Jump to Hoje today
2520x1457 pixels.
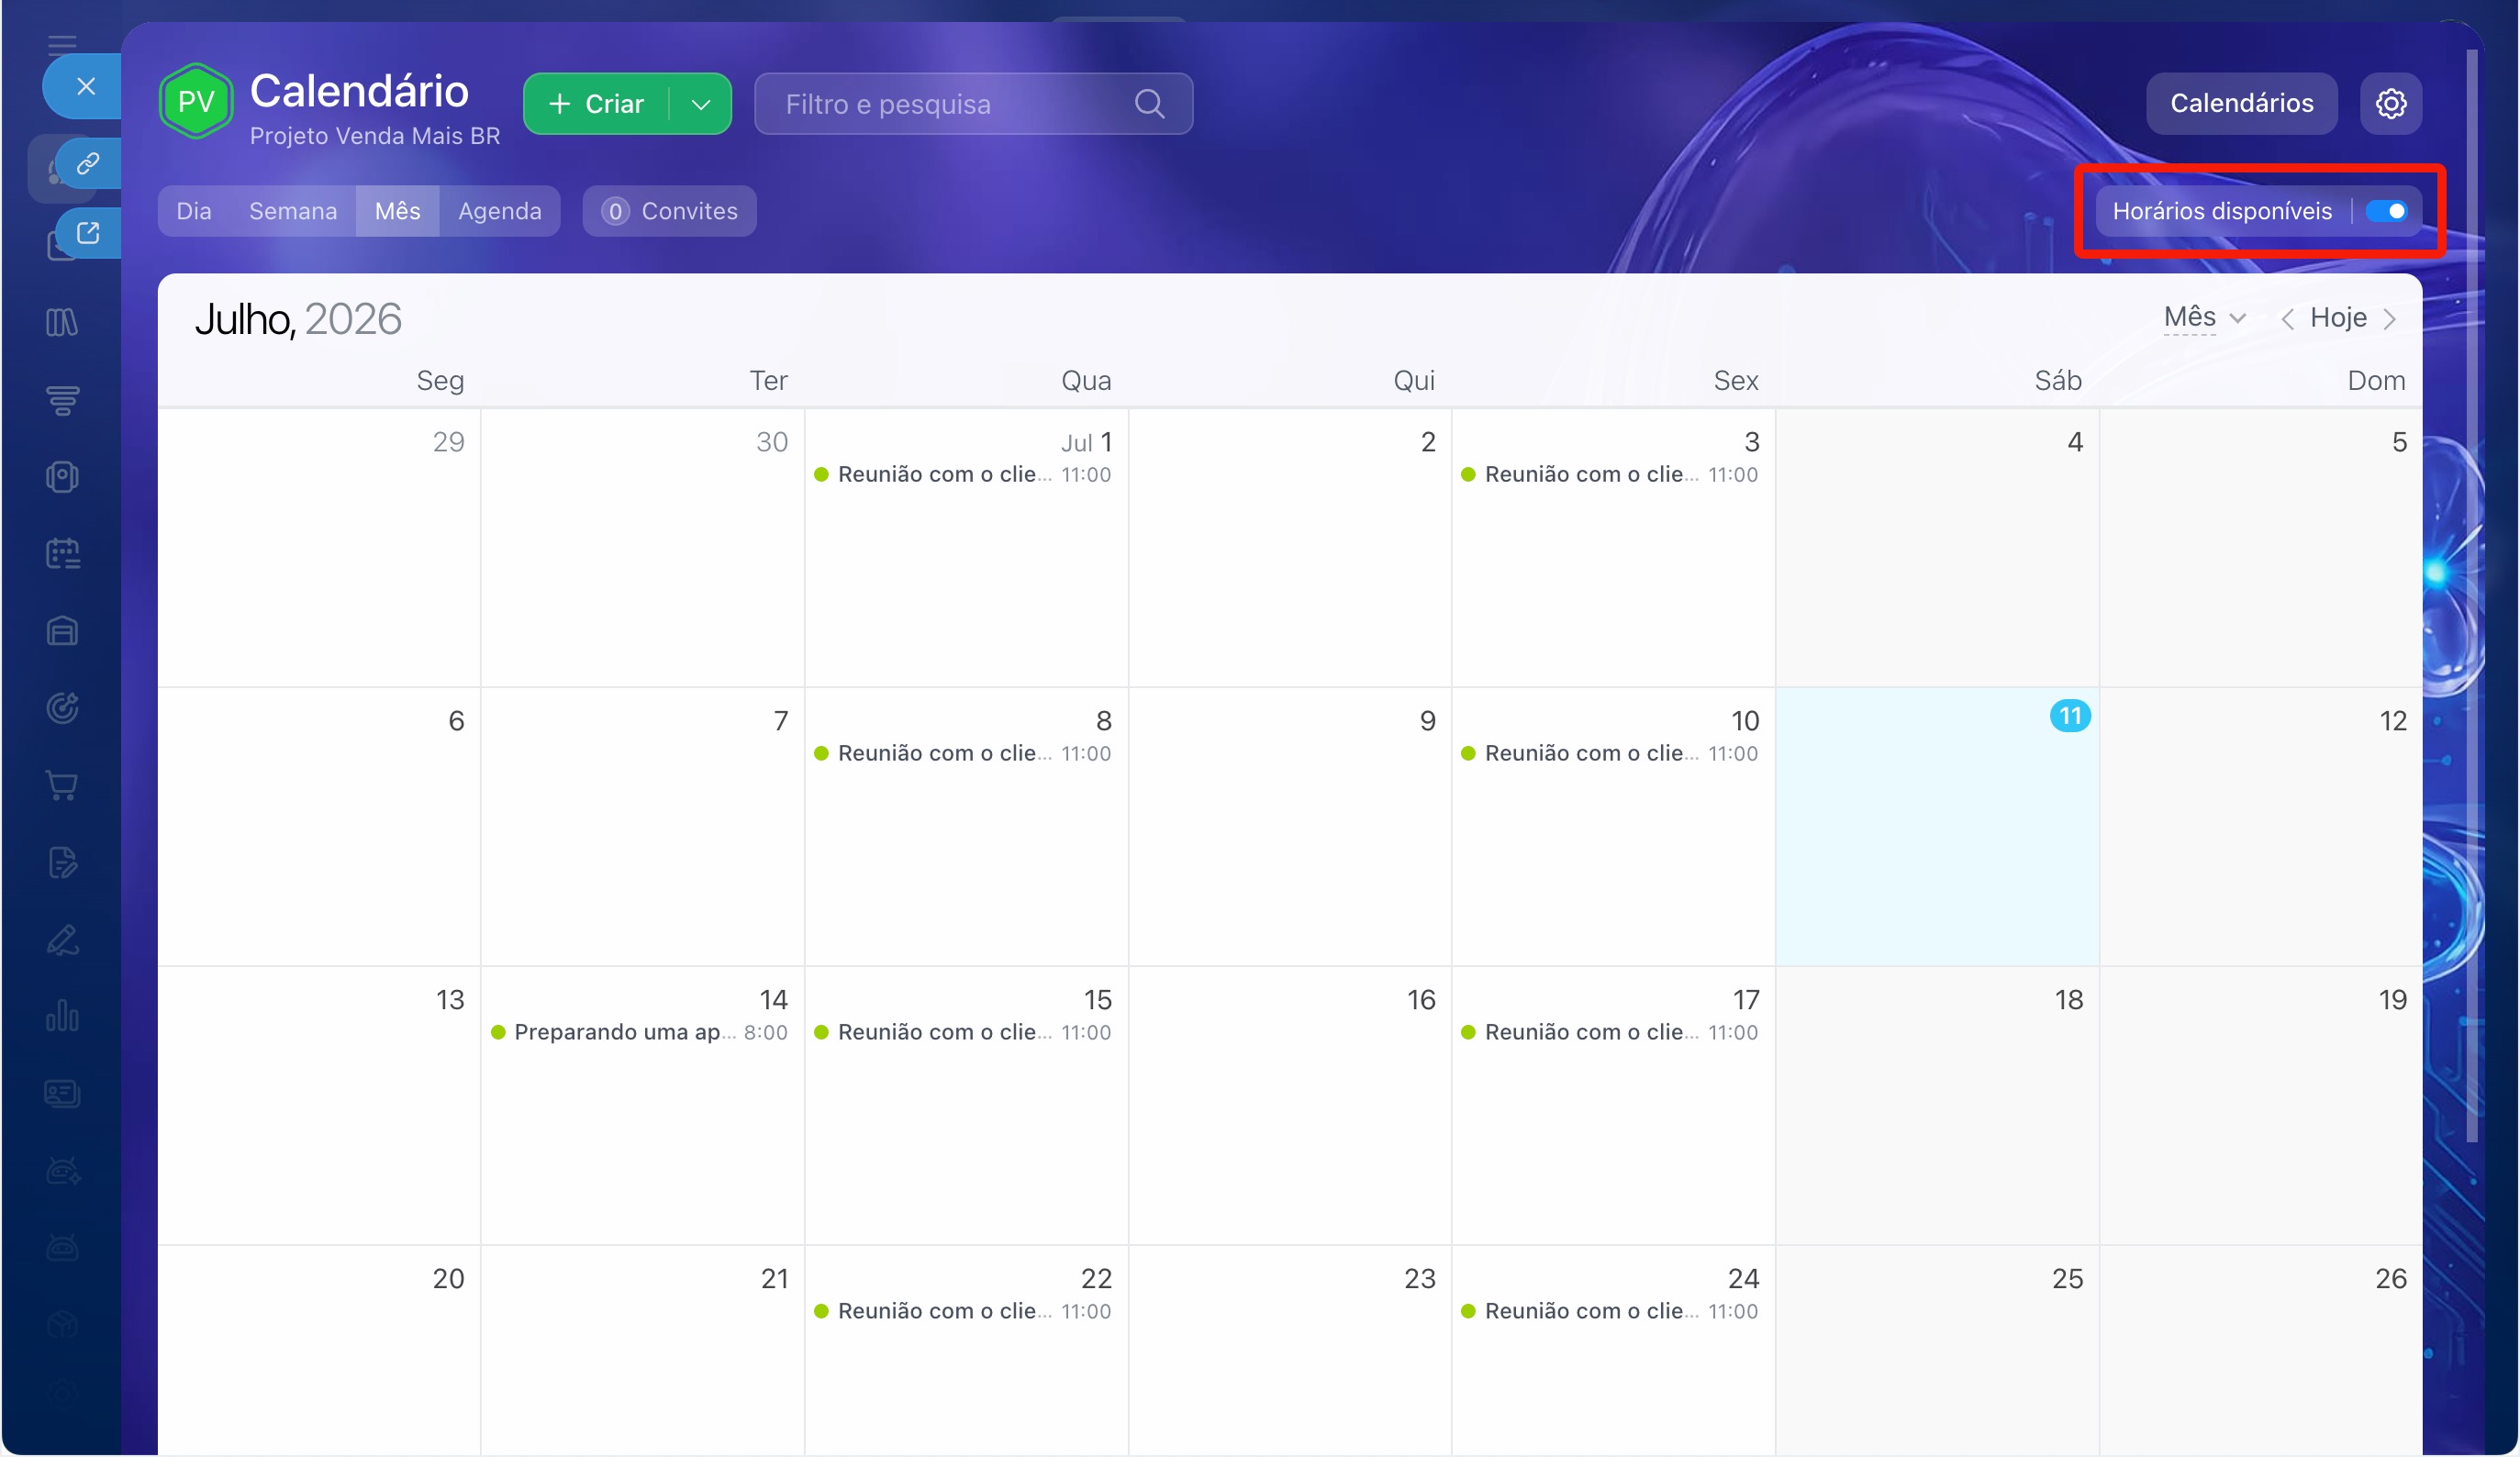(x=2338, y=318)
